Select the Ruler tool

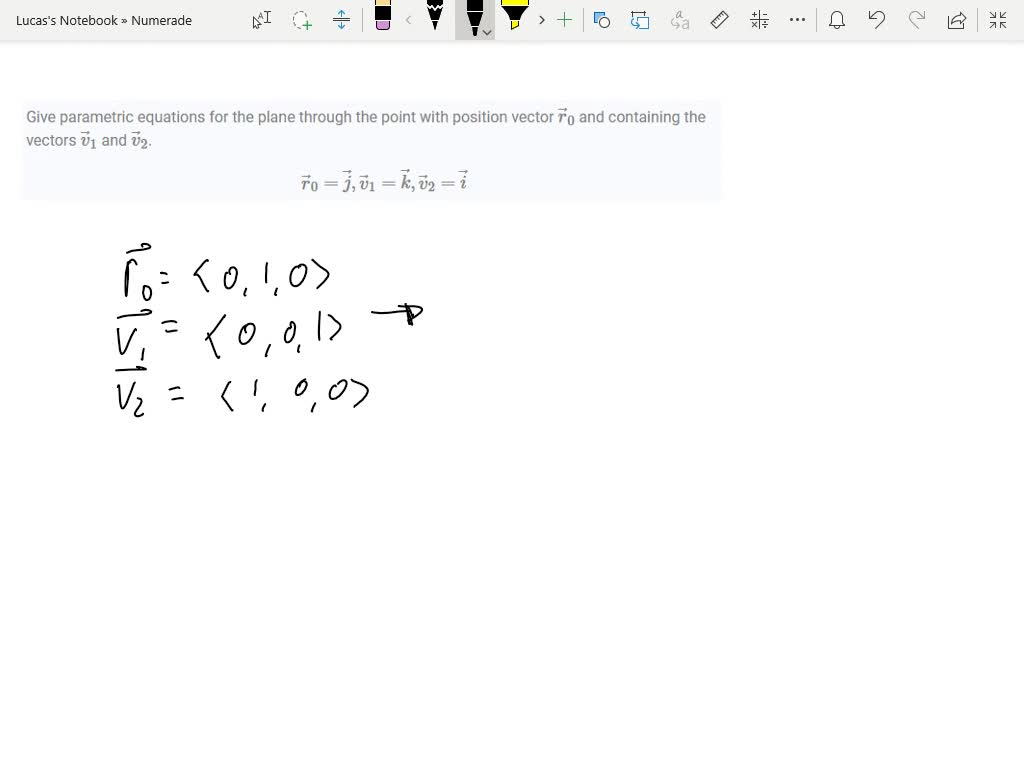pos(719,20)
